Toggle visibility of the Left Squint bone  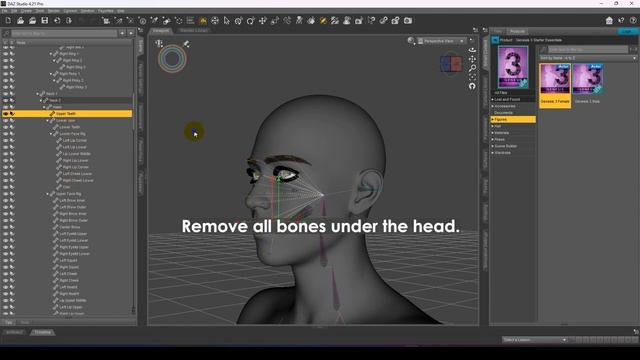(x=5, y=260)
